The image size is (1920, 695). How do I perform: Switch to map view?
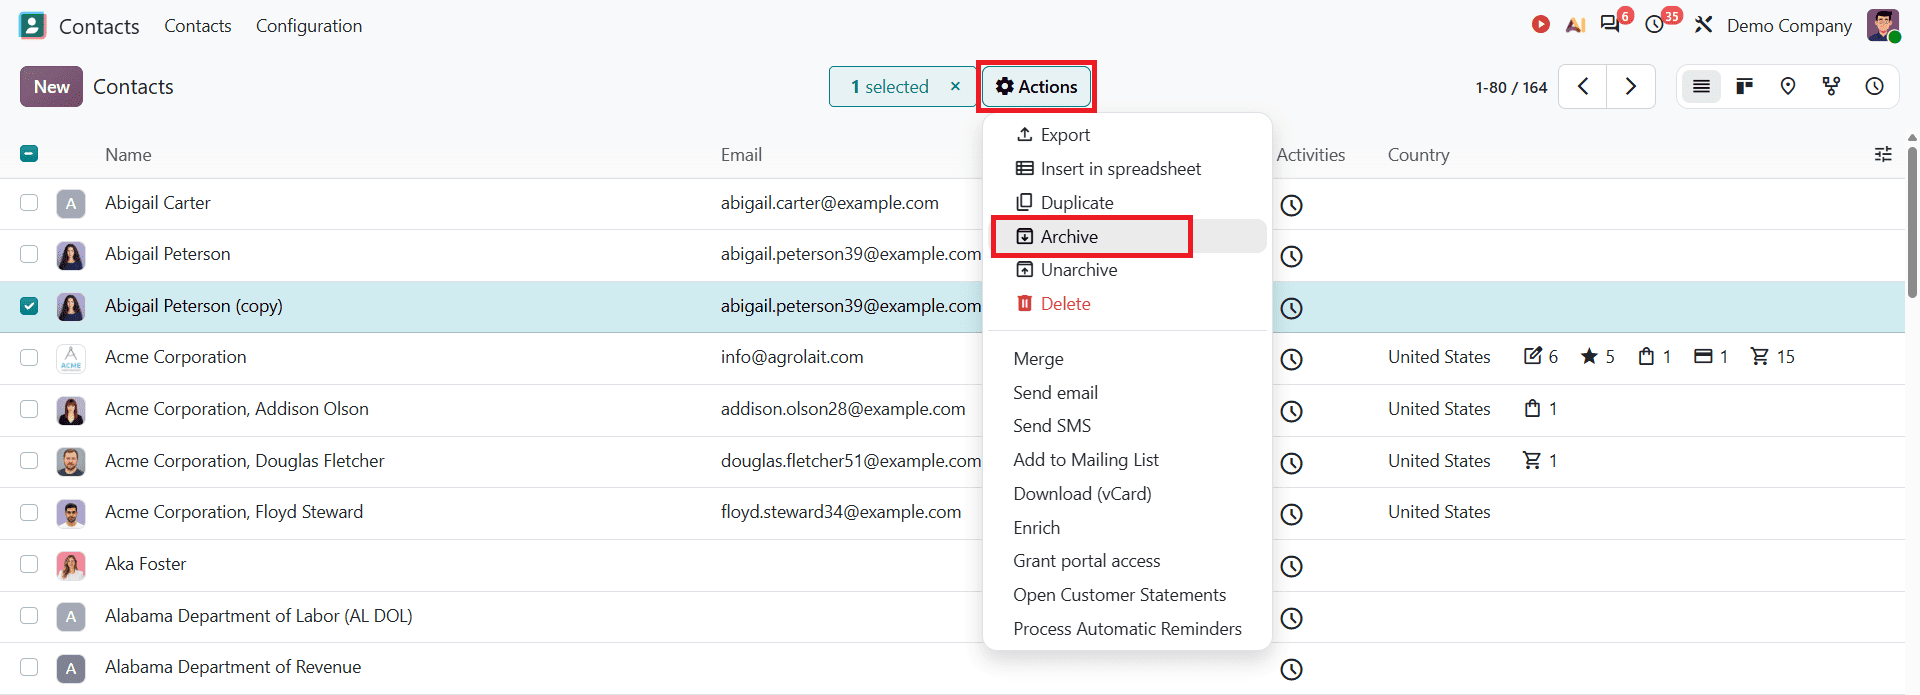coord(1788,87)
